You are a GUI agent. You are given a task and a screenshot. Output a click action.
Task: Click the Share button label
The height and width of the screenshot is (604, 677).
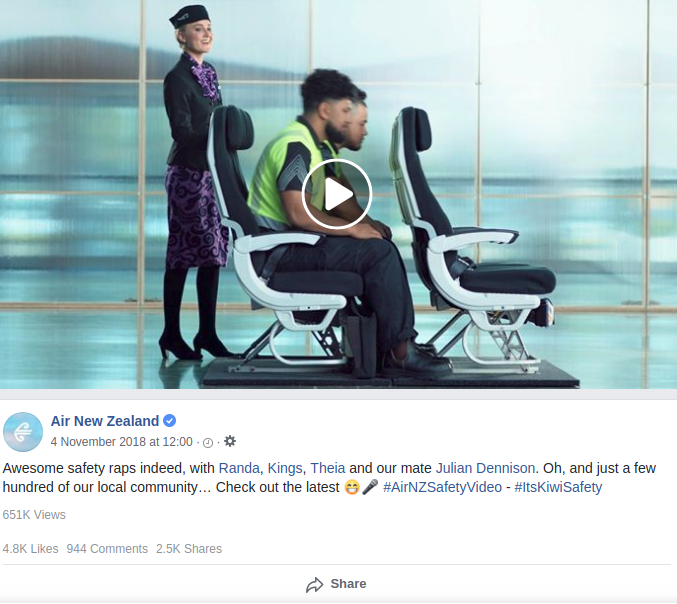pyautogui.click(x=348, y=584)
